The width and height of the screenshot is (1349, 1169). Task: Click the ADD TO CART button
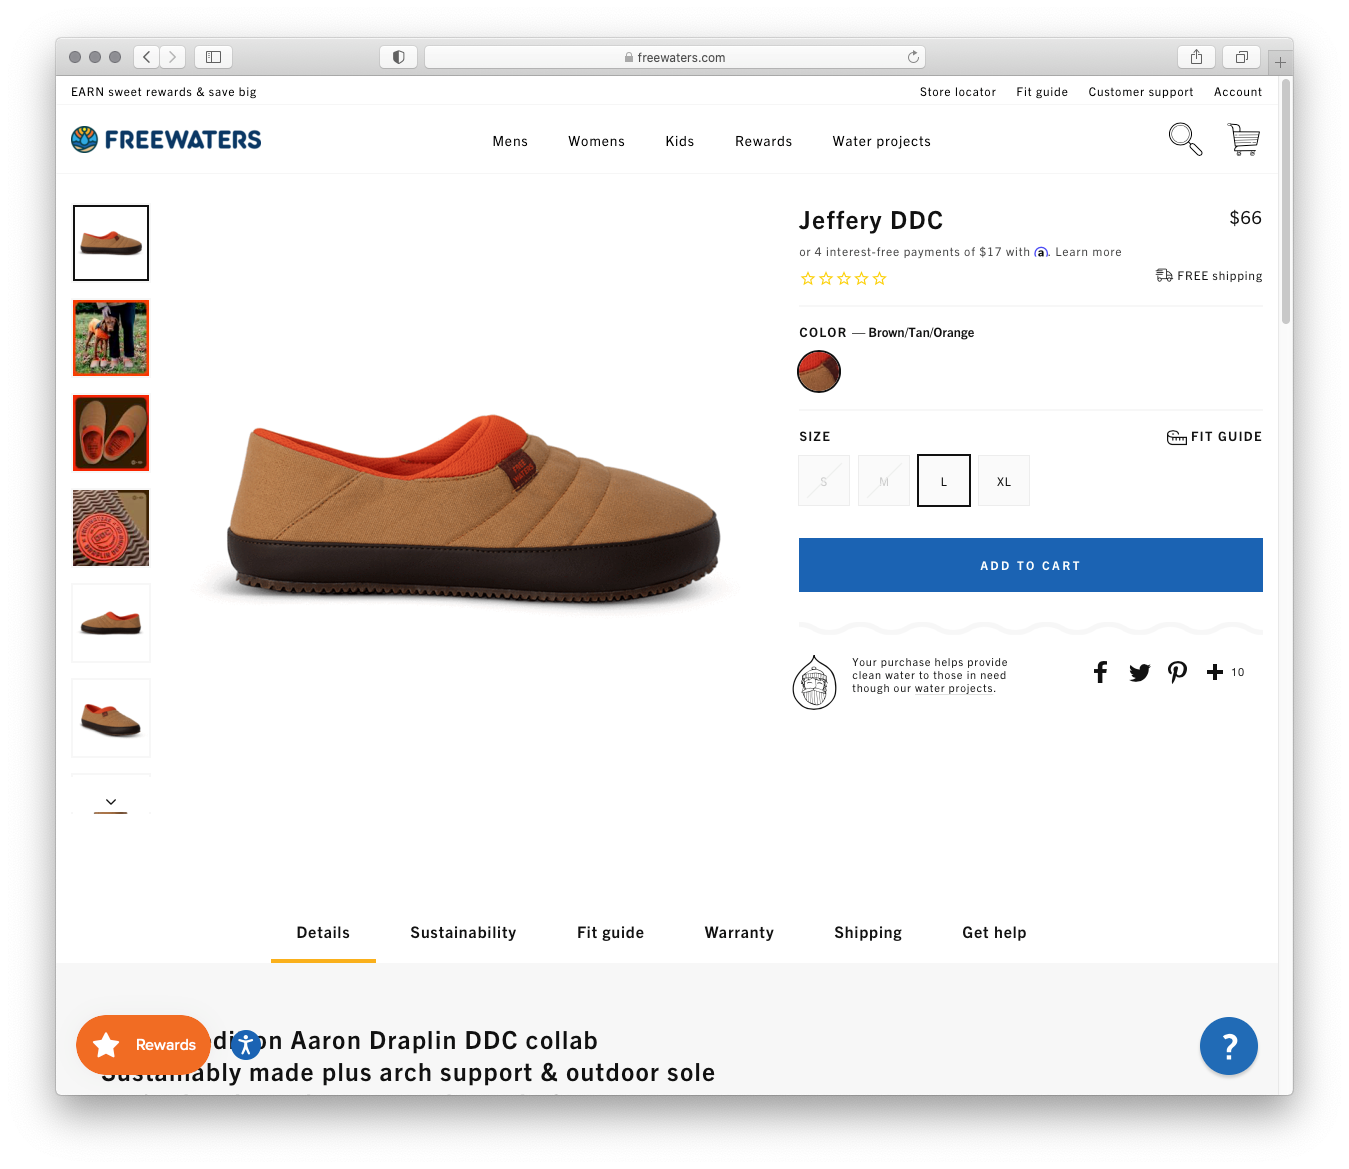(x=1031, y=565)
